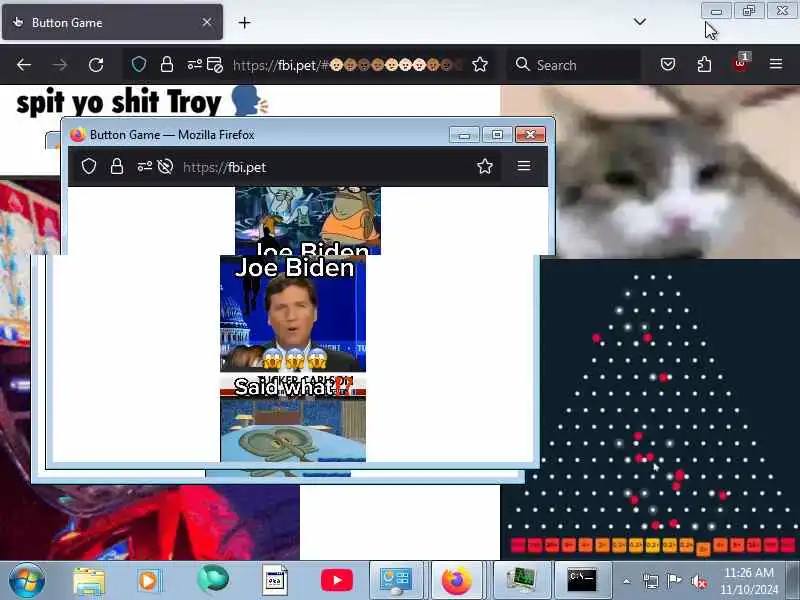Open the document file icon in taskbar
This screenshot has width=800, height=600.
coord(274,580)
